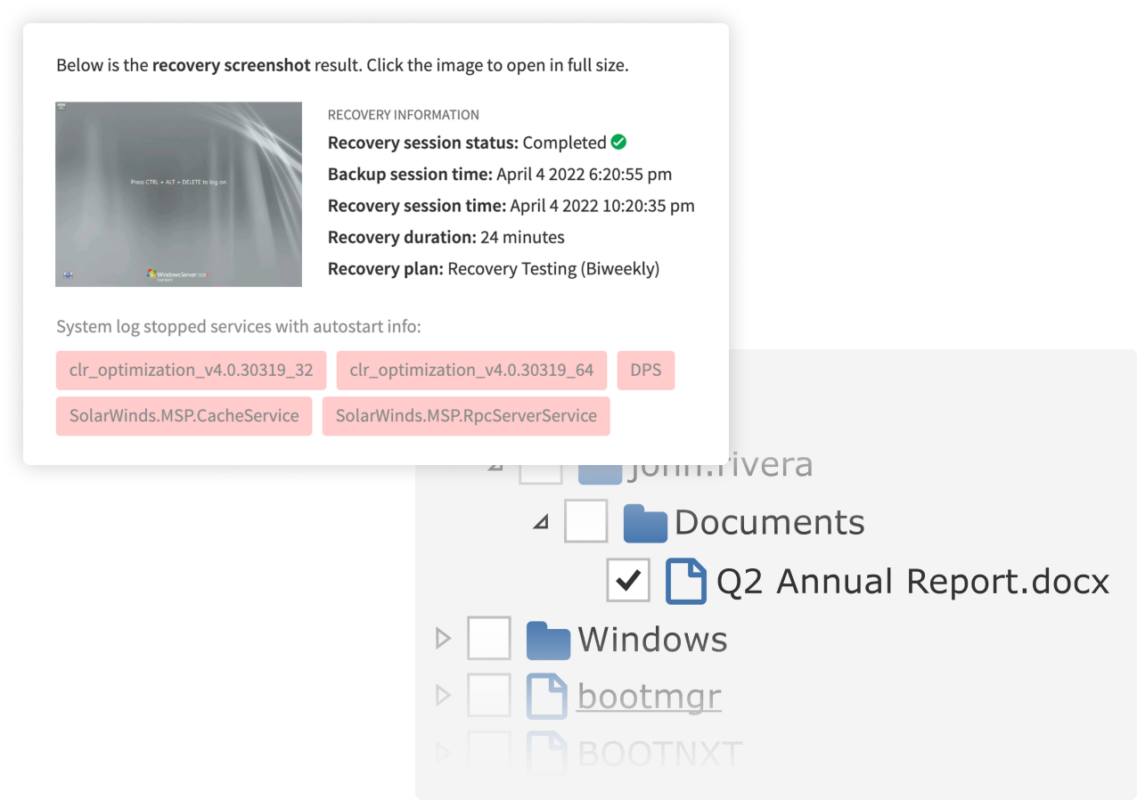Expand the bootmgr tree row arrow
The height and width of the screenshot is (800, 1137).
click(443, 696)
